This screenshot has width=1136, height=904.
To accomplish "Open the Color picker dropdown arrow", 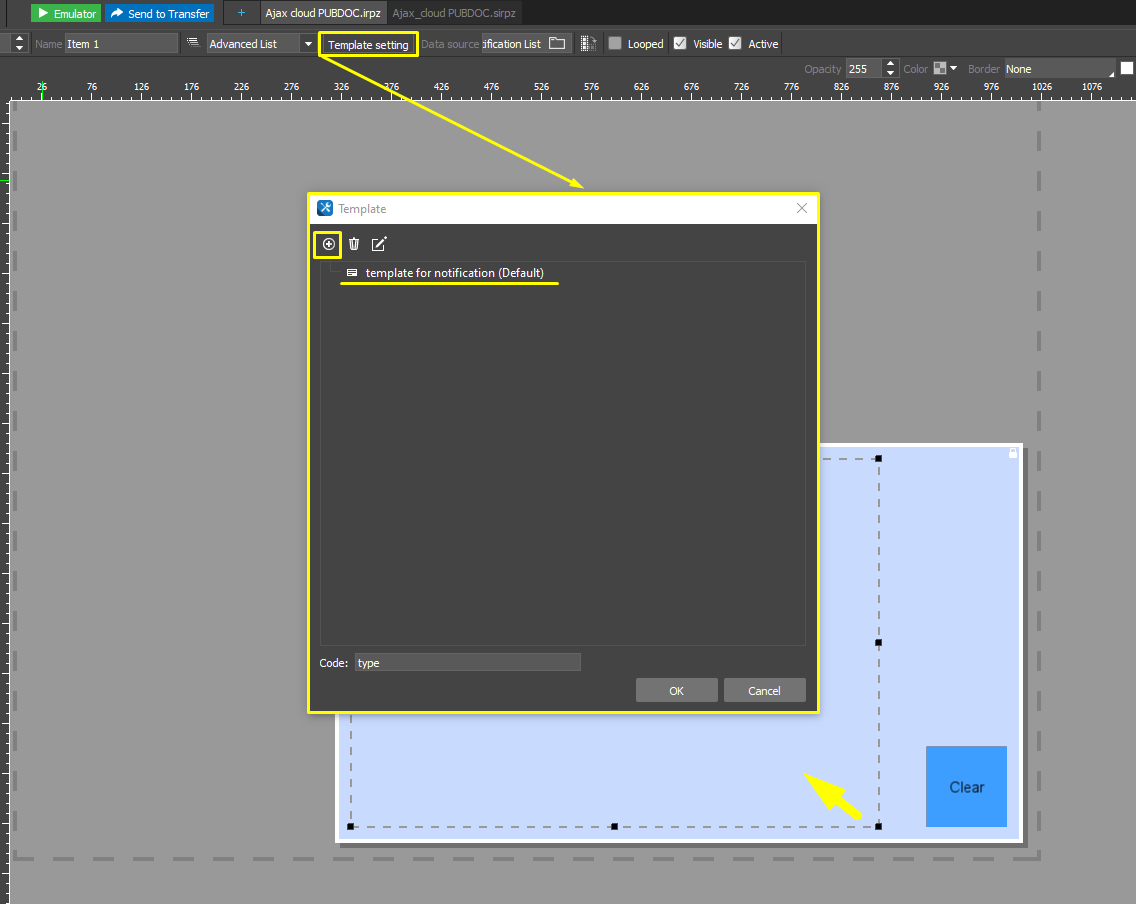I will click(x=953, y=69).
